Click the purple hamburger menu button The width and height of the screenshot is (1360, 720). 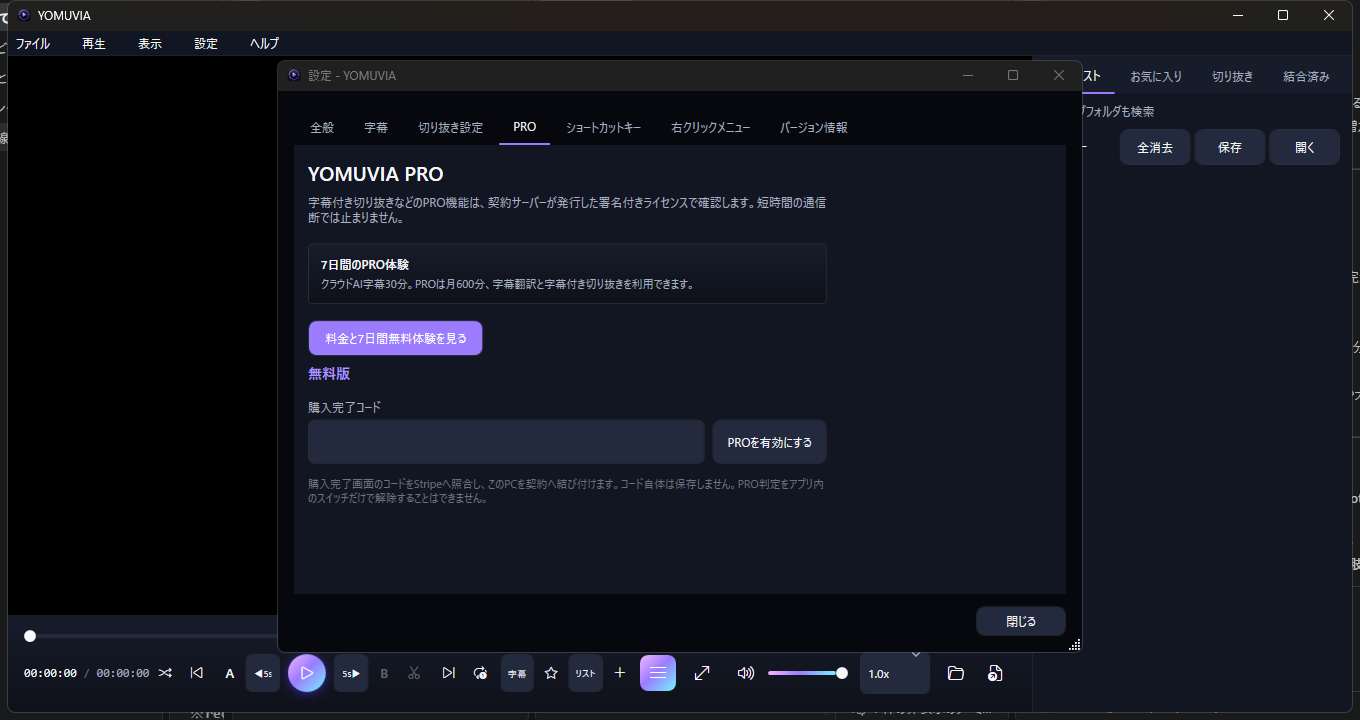coord(658,673)
